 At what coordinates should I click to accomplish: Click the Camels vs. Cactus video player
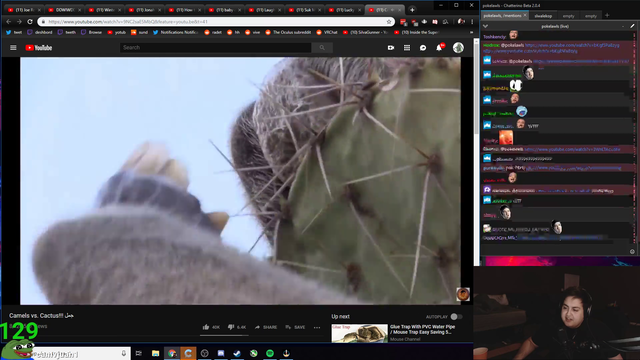(240, 181)
